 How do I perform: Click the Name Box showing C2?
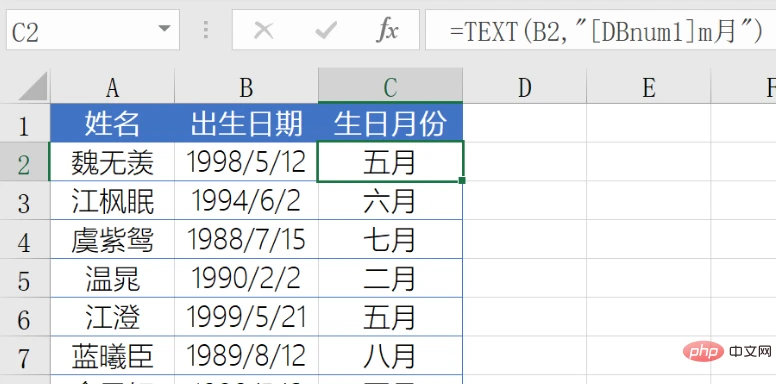click(x=93, y=31)
